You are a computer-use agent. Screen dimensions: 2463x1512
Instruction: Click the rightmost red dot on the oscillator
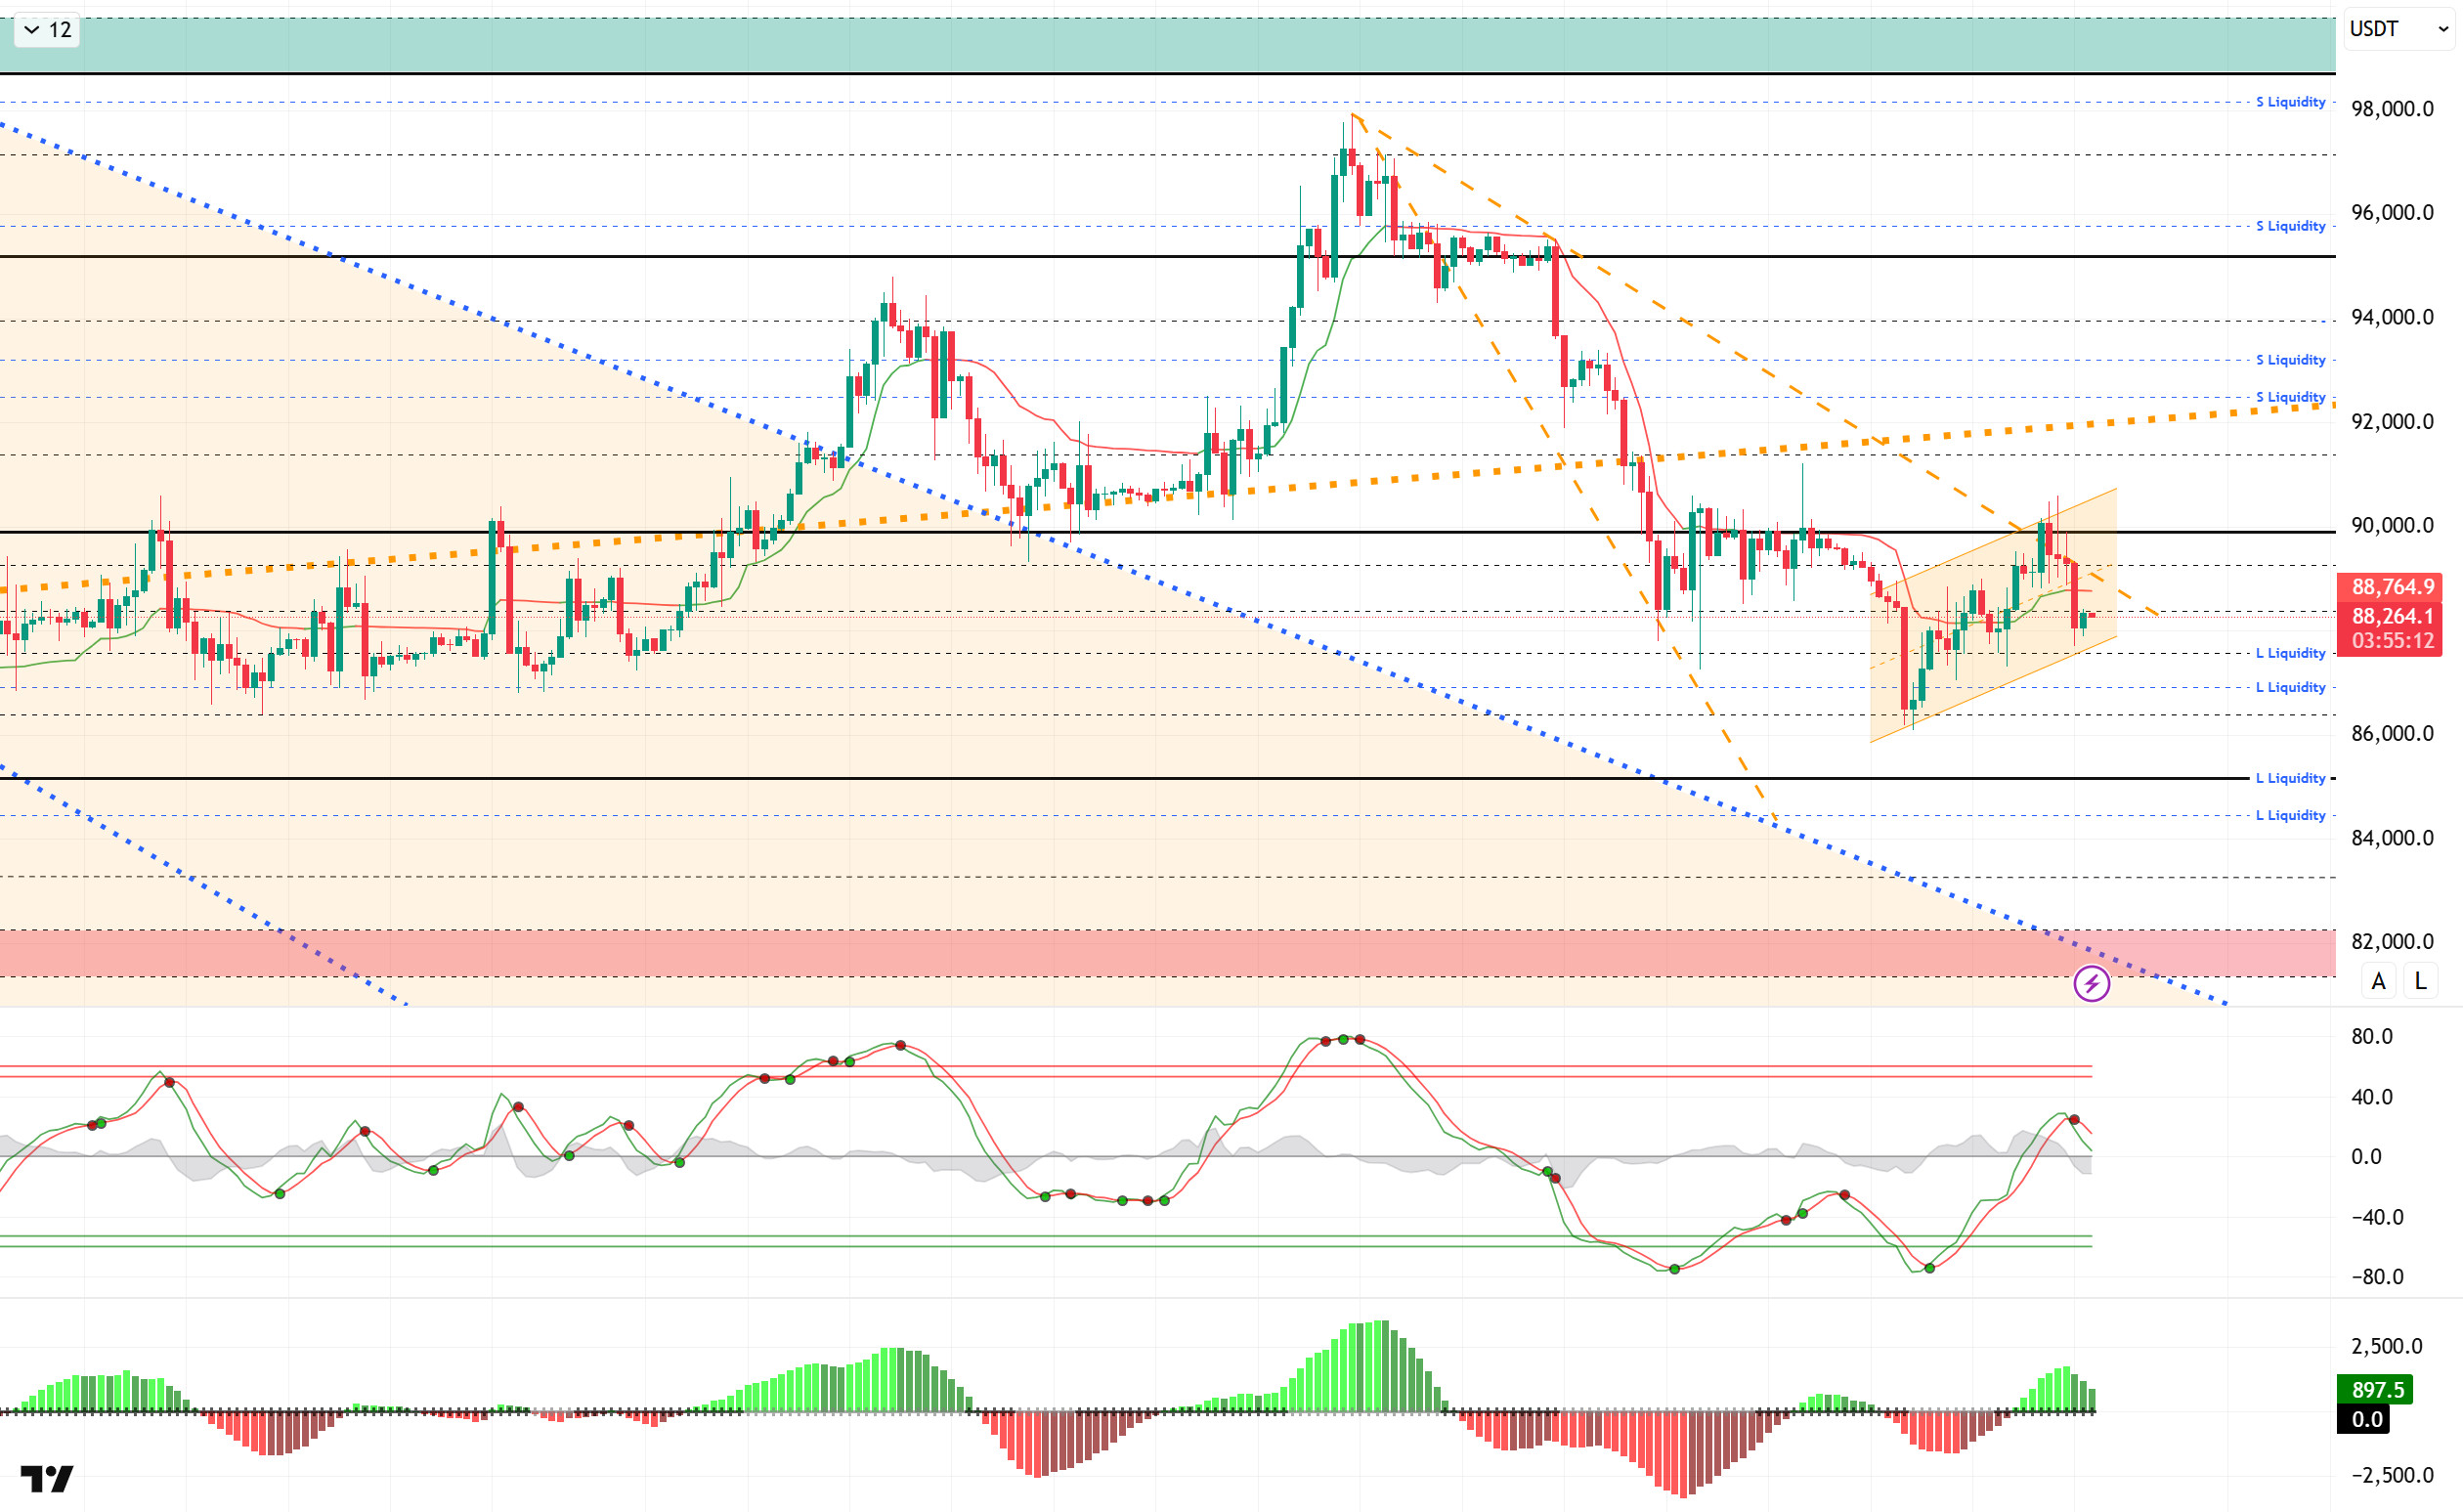2074,1120
